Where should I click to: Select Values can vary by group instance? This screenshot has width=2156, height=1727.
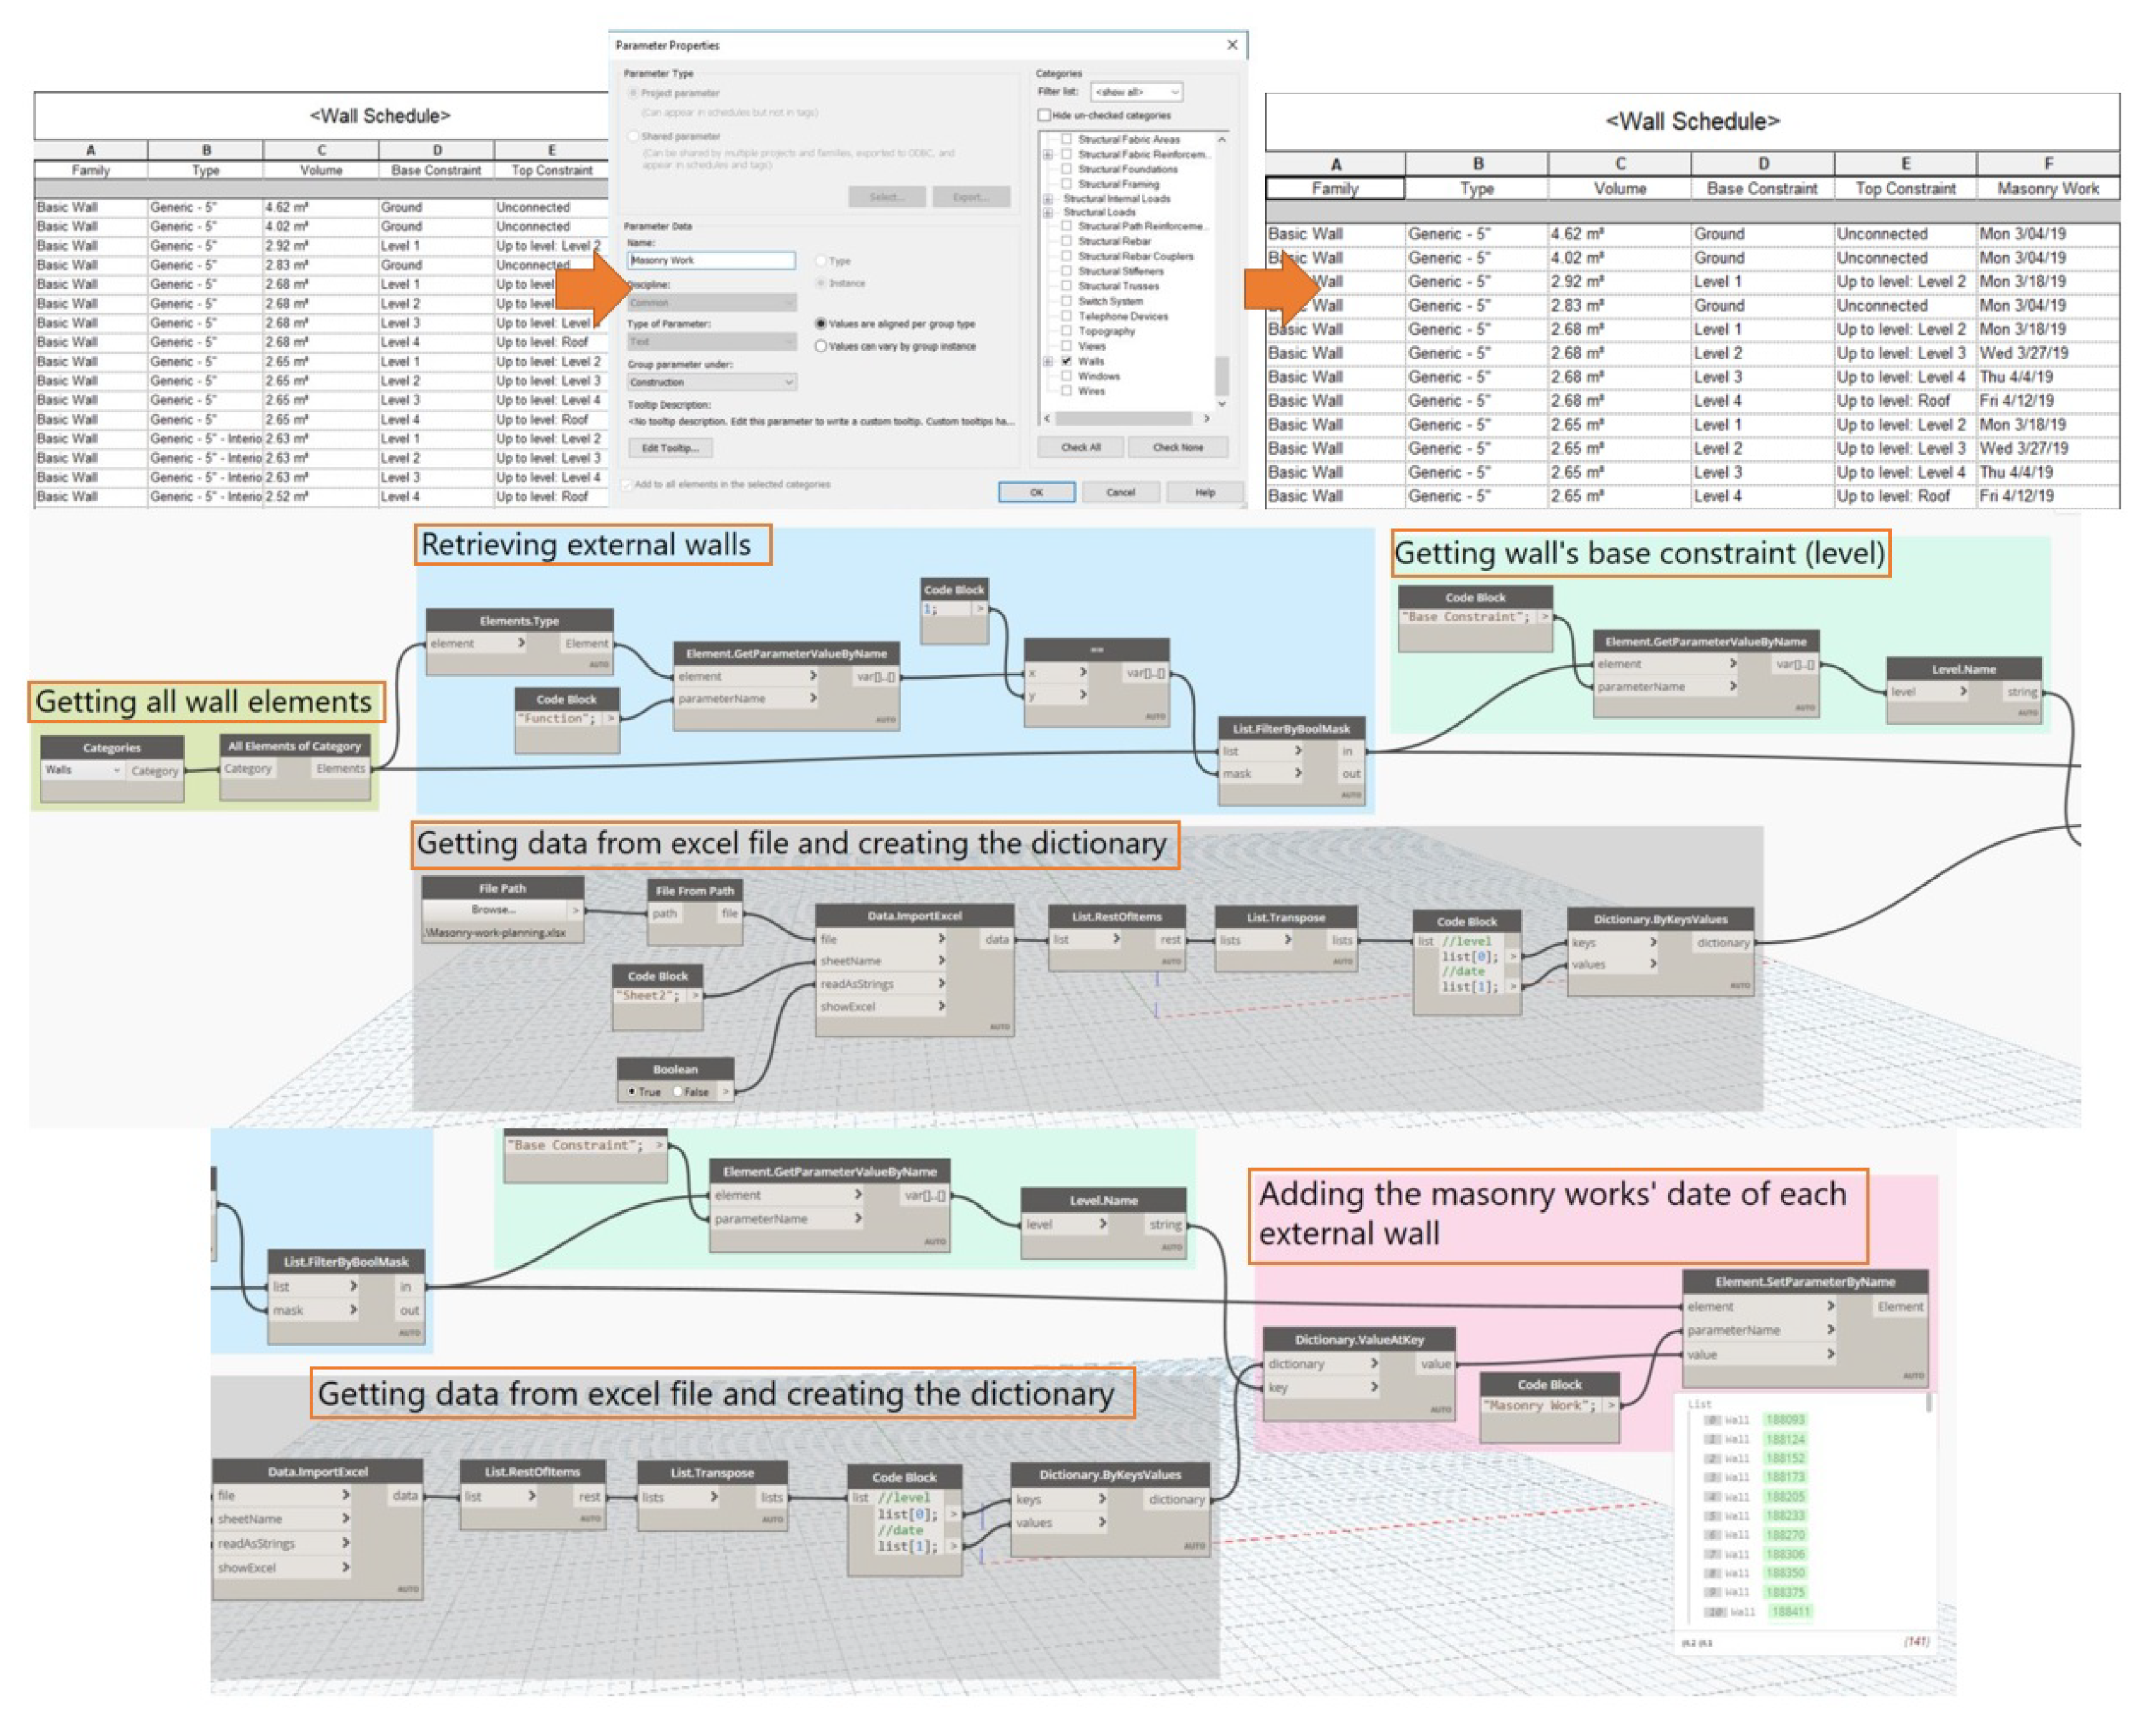(821, 346)
